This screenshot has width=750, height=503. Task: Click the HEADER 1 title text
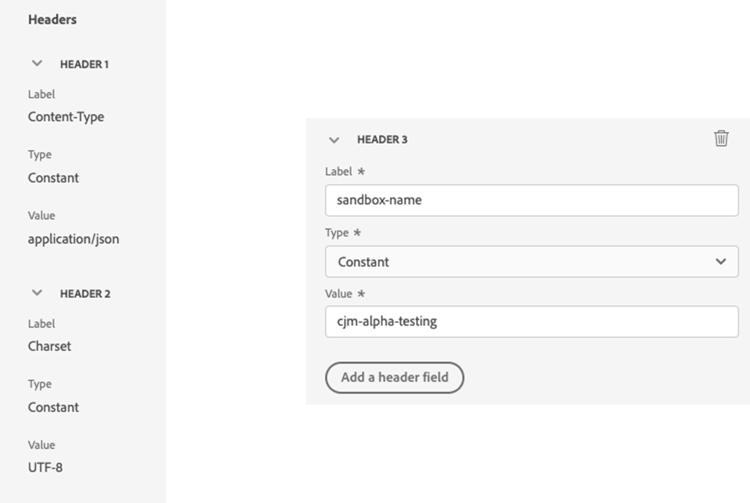[84, 64]
